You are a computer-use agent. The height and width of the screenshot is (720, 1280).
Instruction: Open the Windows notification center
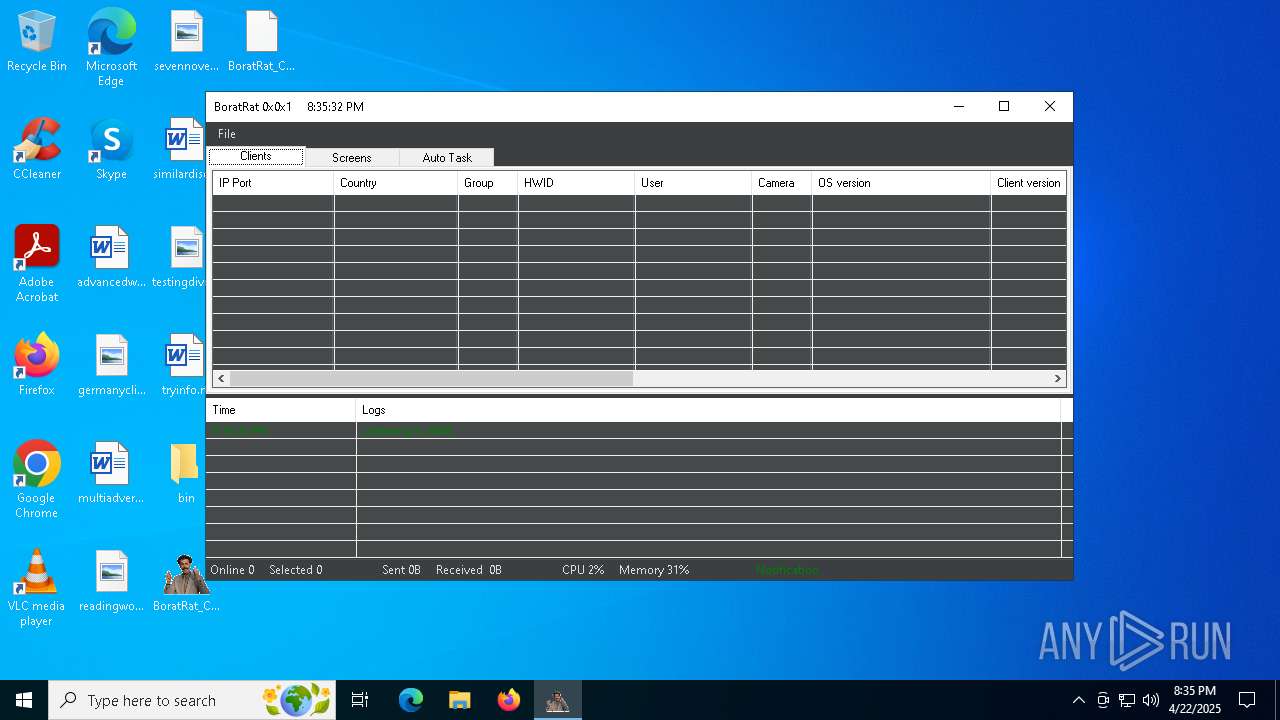click(x=1247, y=700)
